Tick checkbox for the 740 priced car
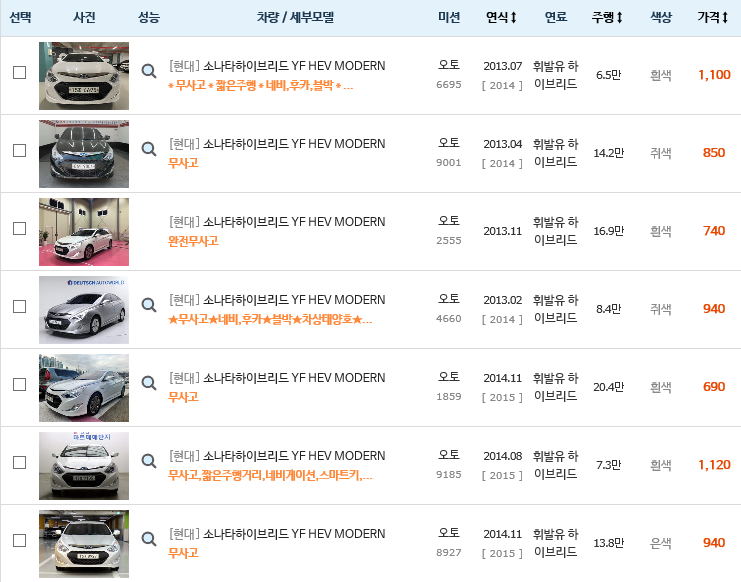The image size is (741, 582). click(19, 229)
